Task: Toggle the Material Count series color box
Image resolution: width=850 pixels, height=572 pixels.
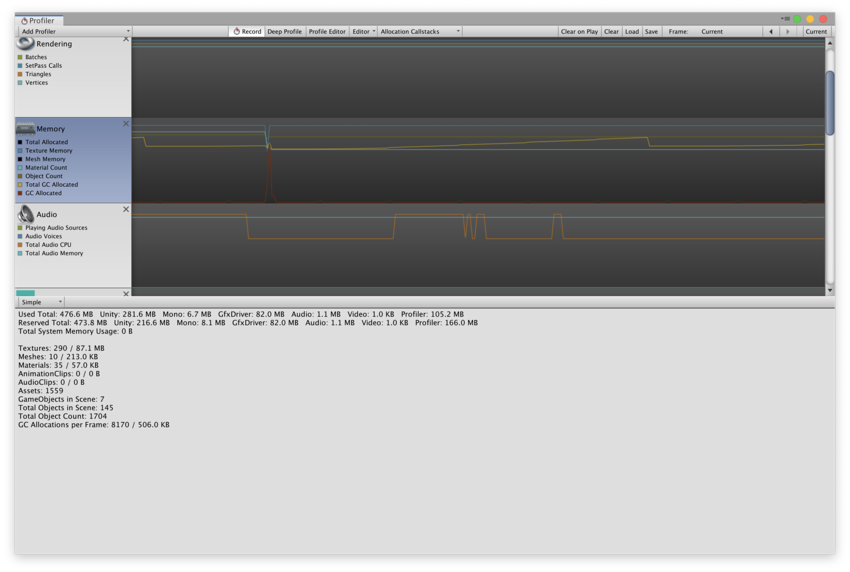Action: [20, 168]
